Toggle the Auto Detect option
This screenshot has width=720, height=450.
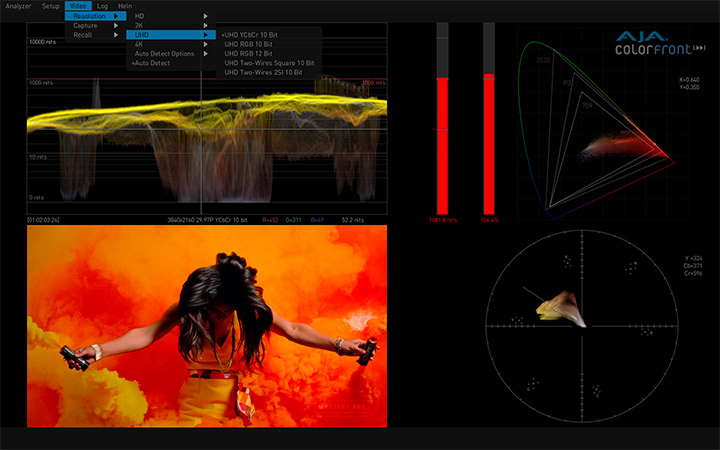pyautogui.click(x=152, y=63)
